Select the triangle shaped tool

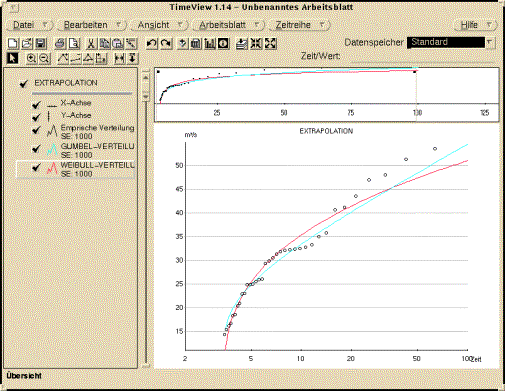(88, 59)
